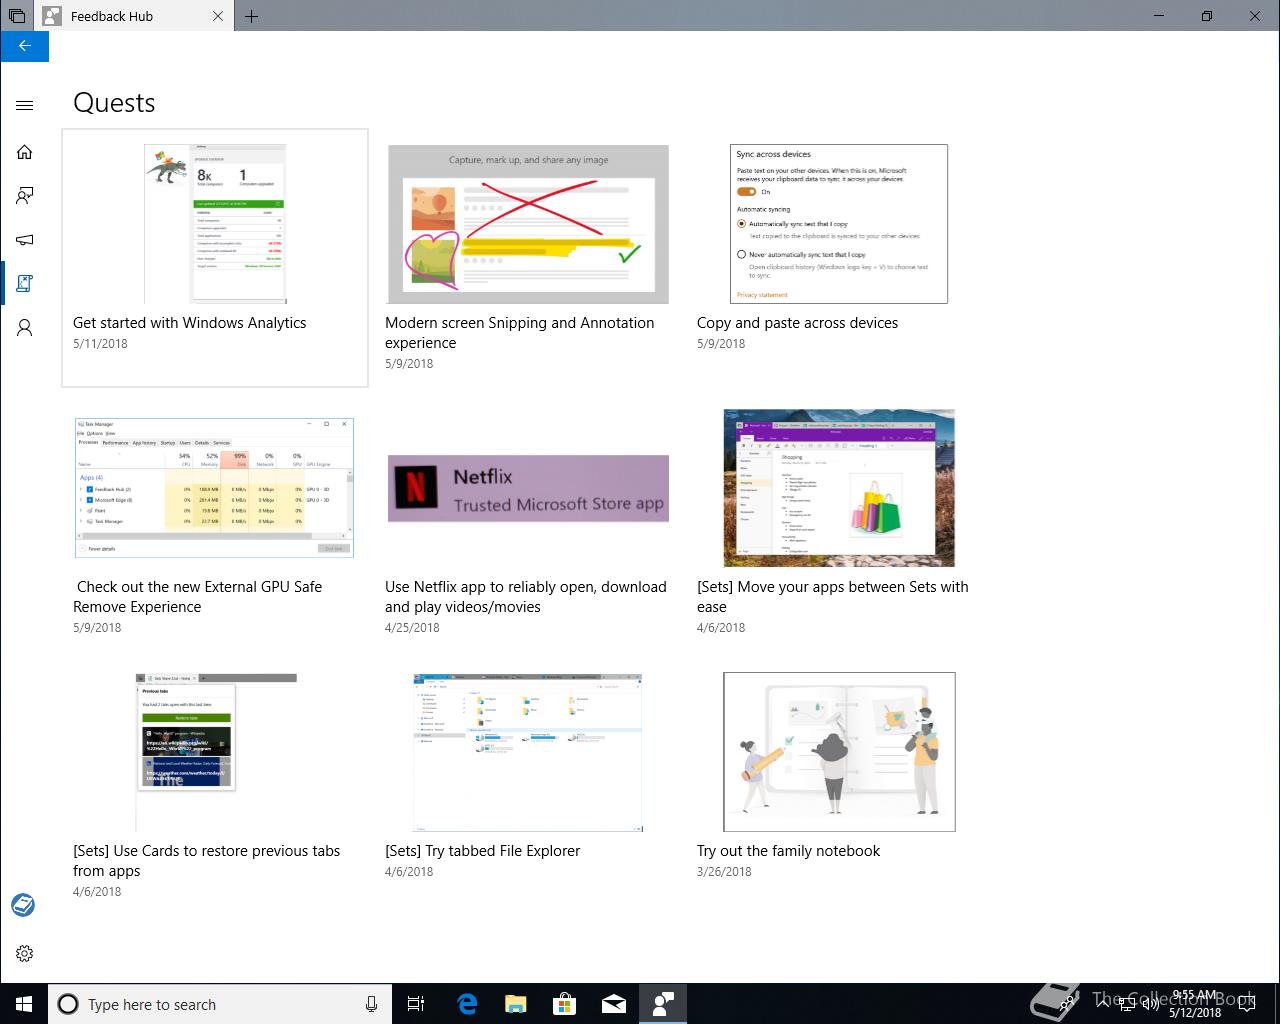Click the 3/26/2018 date under family notebook
This screenshot has height=1024, width=1280.
point(724,872)
